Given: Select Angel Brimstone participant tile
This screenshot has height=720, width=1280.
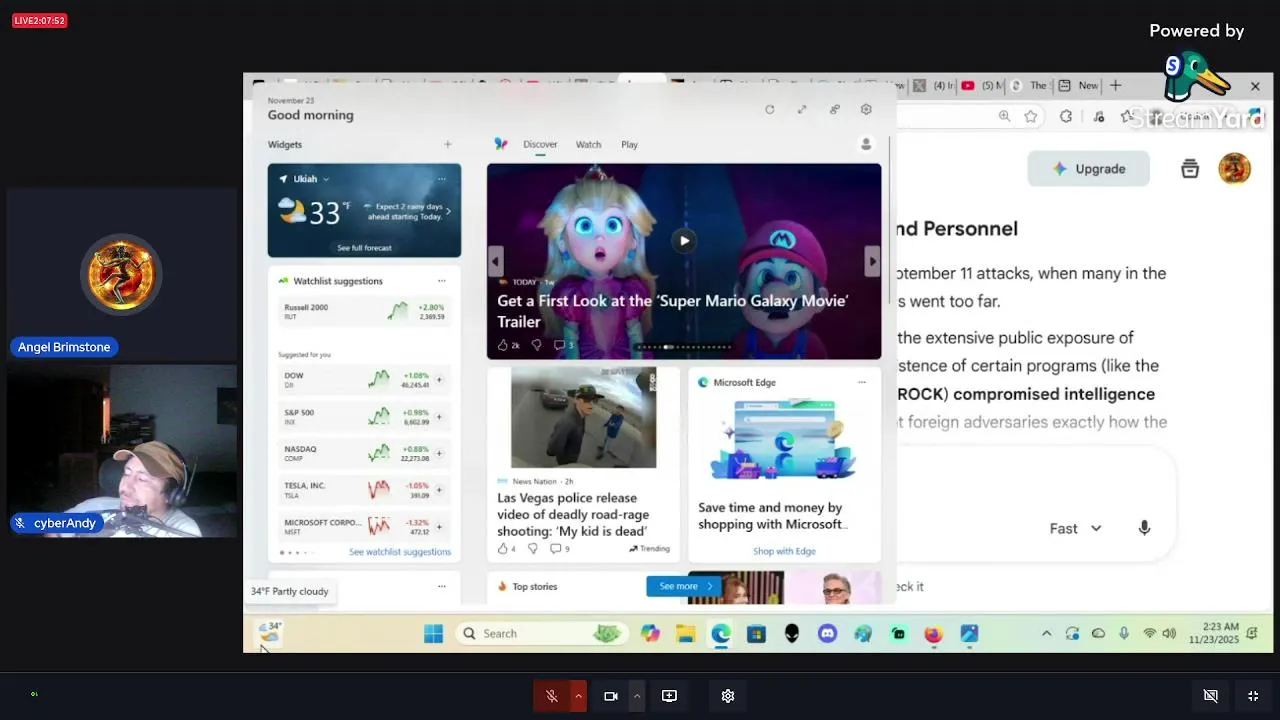Looking at the screenshot, I should [x=121, y=274].
